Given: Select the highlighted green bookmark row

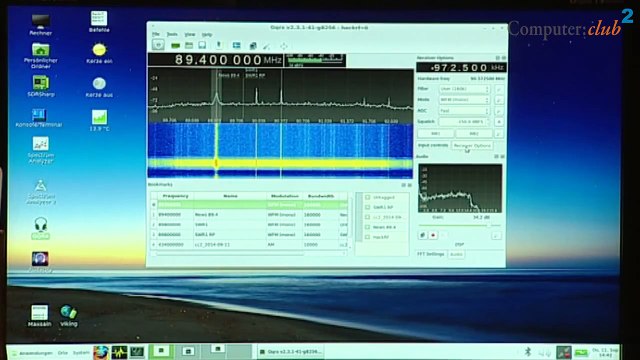Looking at the screenshot, I should (249, 204).
